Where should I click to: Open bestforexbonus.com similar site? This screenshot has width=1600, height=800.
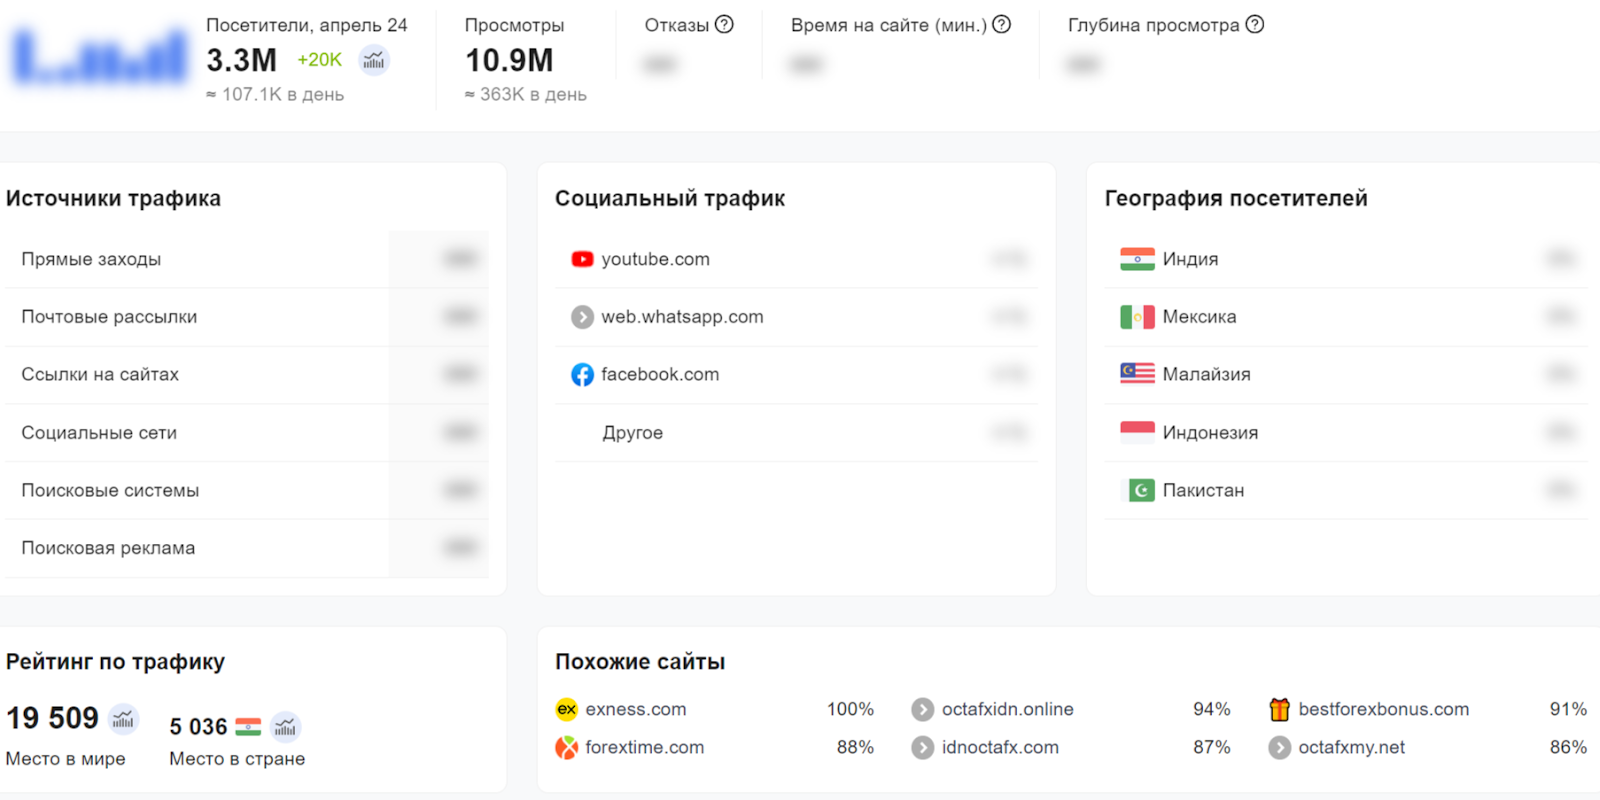[x=1384, y=709]
